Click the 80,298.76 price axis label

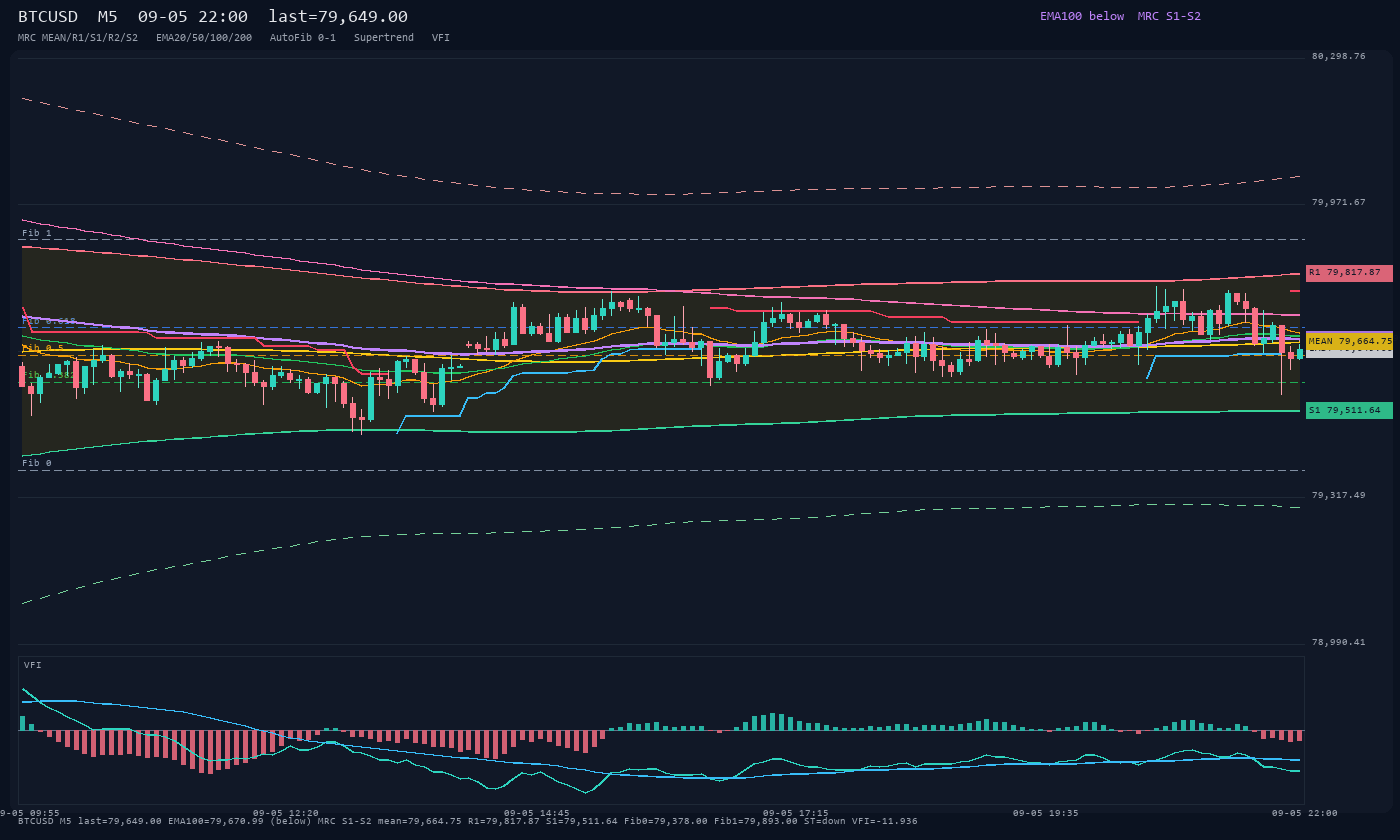tap(1338, 56)
